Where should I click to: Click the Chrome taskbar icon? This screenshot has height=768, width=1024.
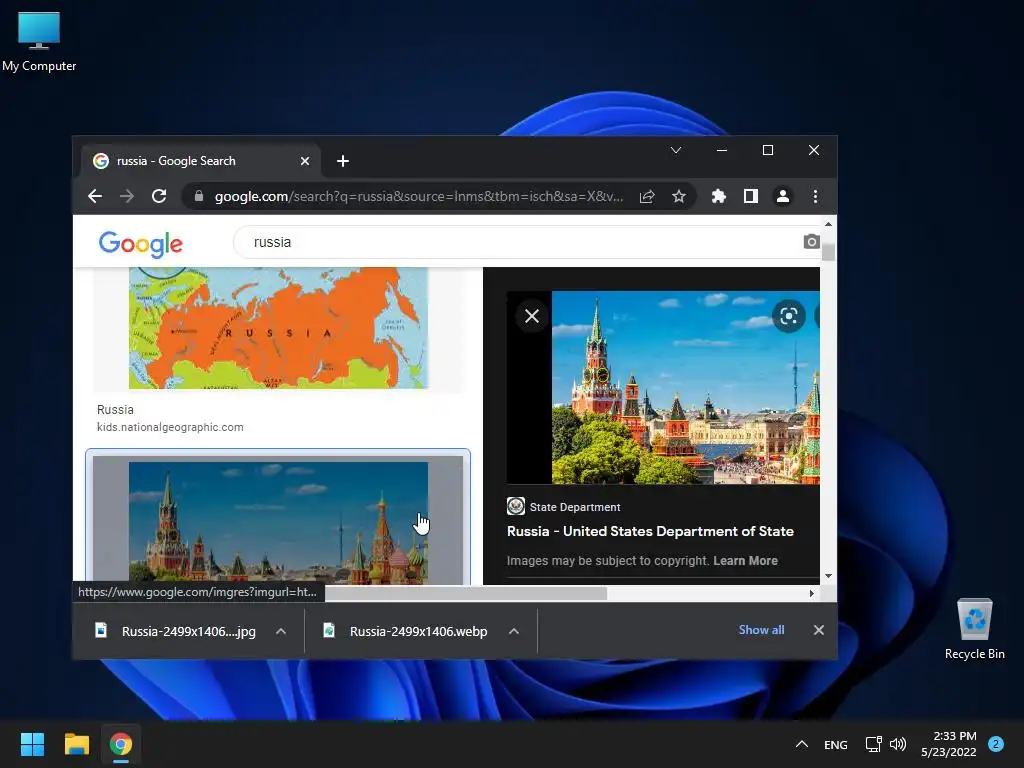pos(121,744)
